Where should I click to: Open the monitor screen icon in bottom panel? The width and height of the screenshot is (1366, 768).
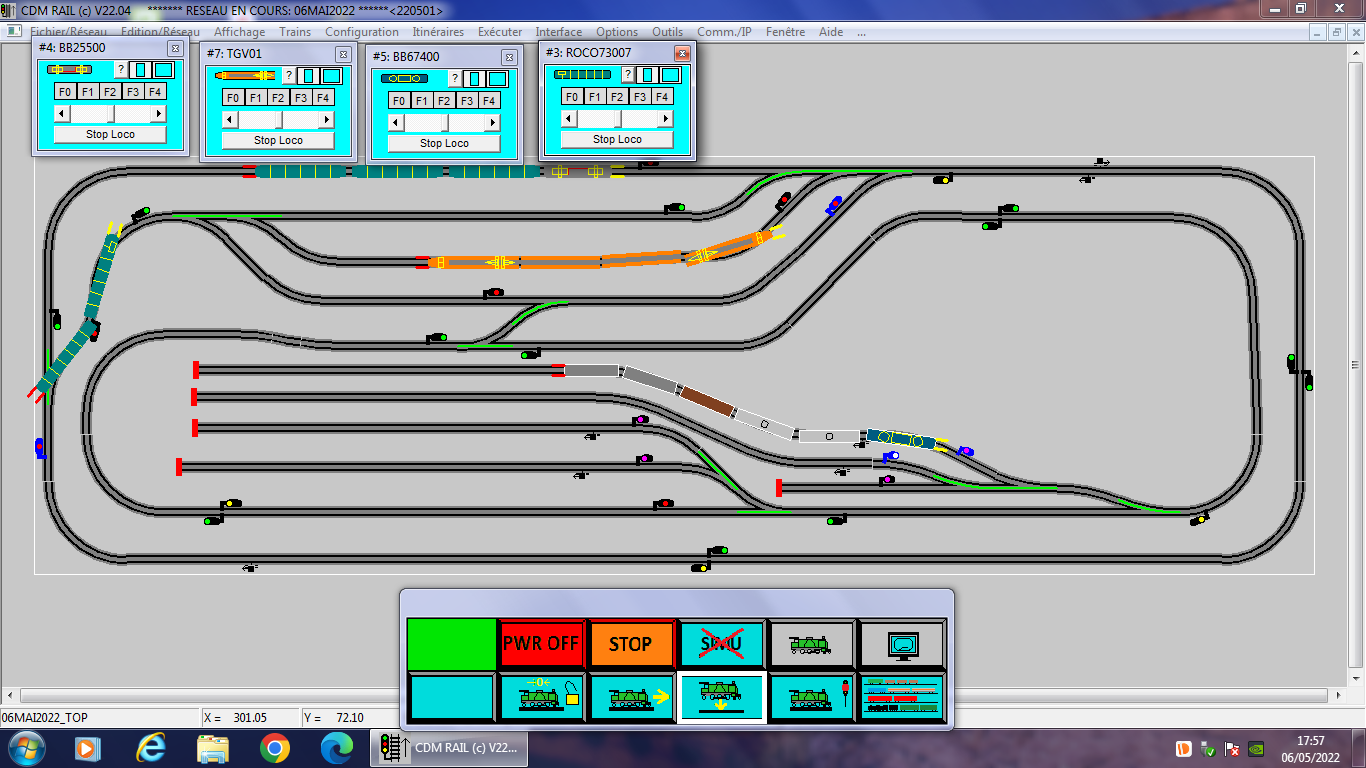902,644
